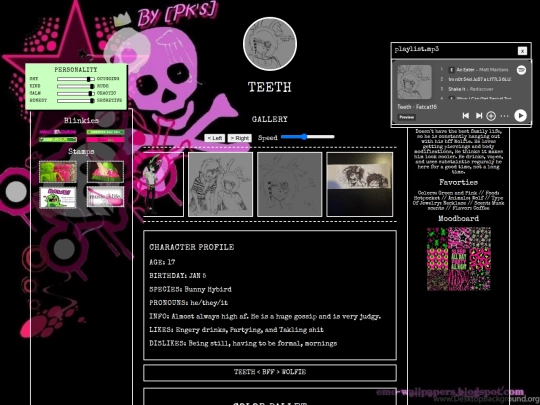The height and width of the screenshot is (405, 540).
Task: Play the playlist with the round play button
Action: click(x=520, y=115)
